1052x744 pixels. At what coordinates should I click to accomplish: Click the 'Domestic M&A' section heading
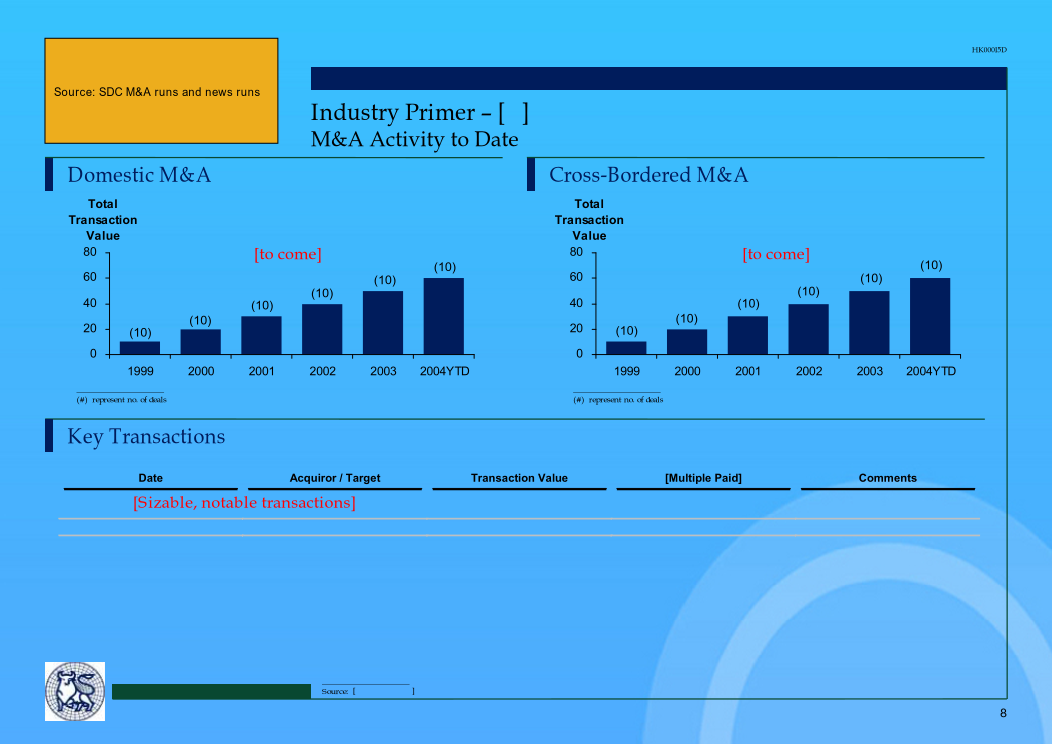pyautogui.click(x=139, y=174)
